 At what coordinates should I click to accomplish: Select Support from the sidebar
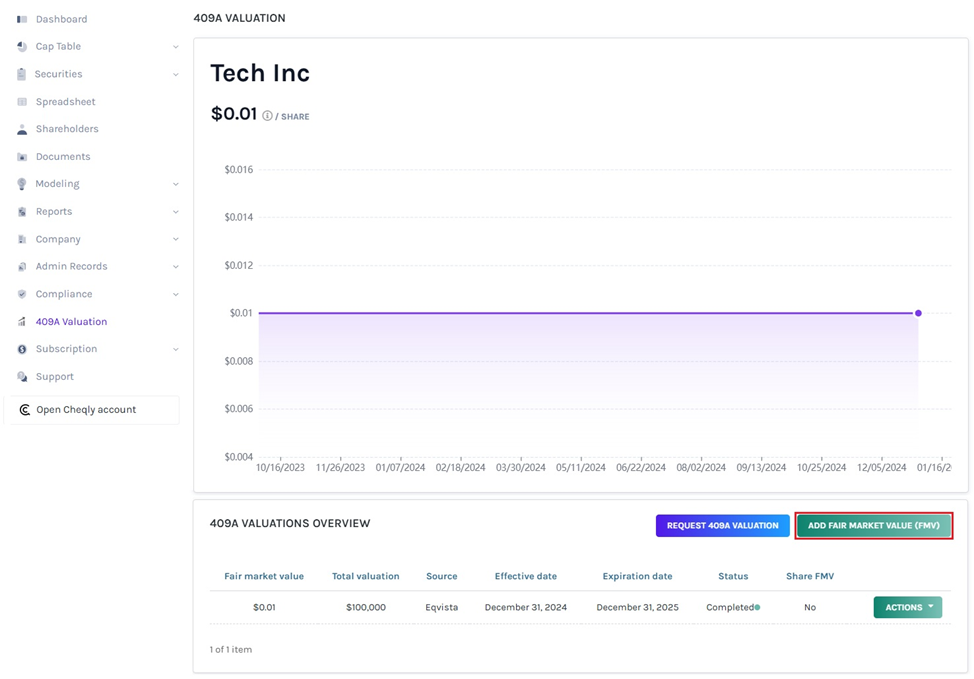point(55,376)
